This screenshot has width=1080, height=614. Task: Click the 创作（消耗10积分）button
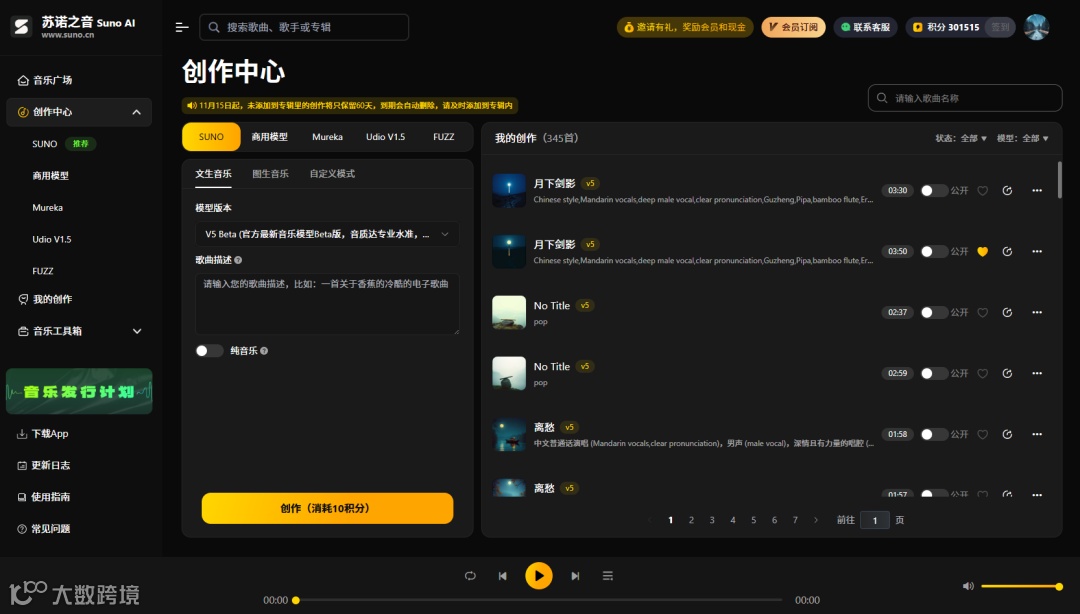327,509
